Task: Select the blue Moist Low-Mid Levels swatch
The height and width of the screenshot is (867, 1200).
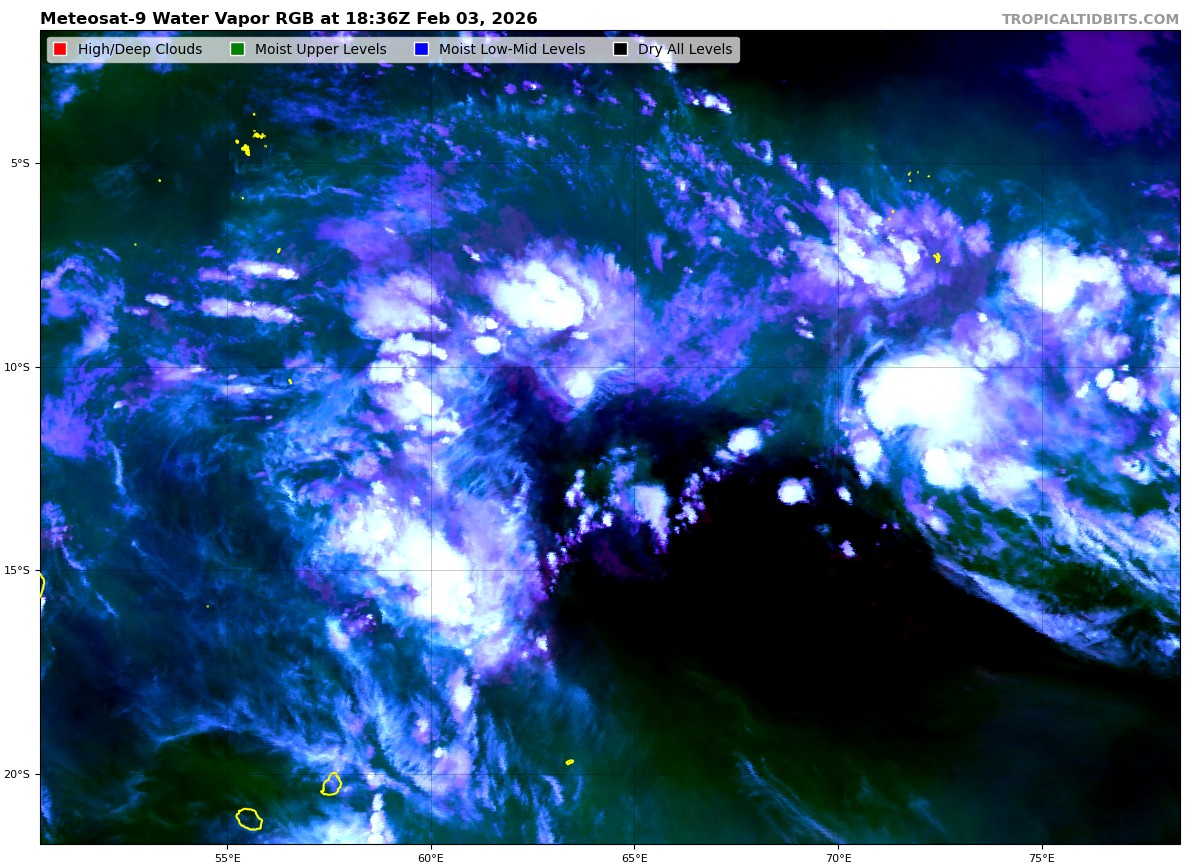Action: 421,50
